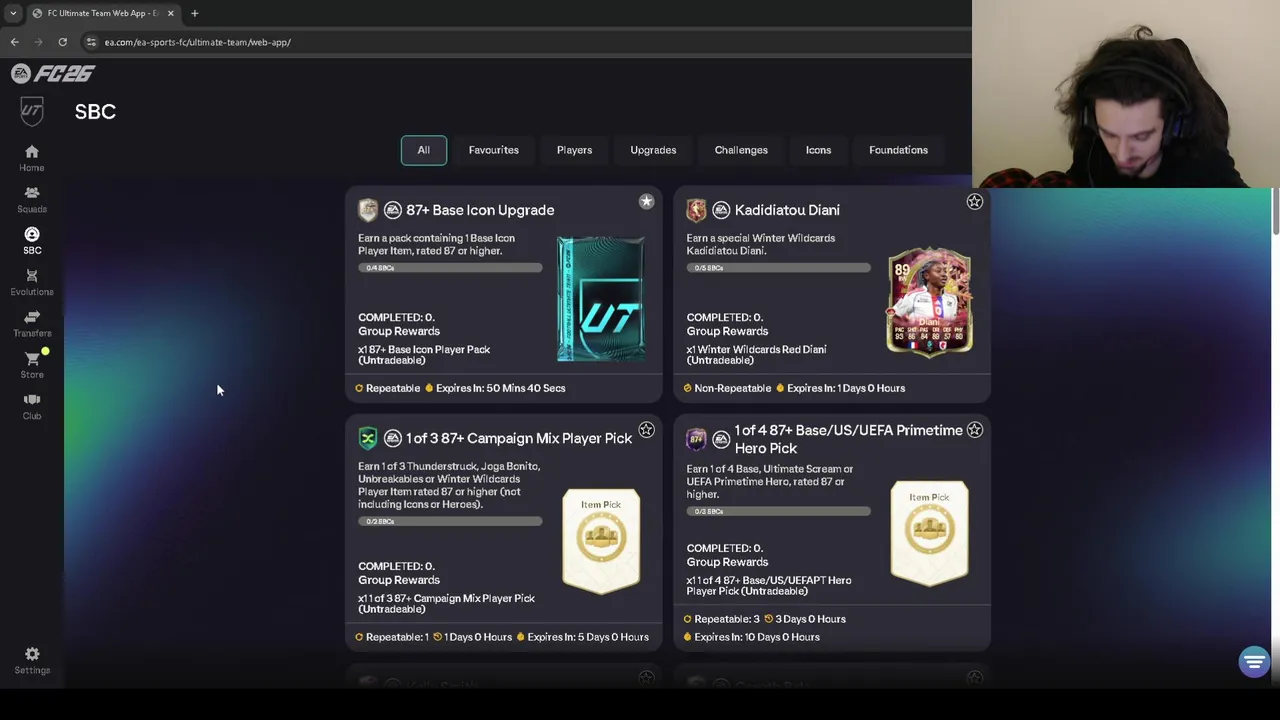The image size is (1280, 720).
Task: Favourite the Kadidiatou Diani SBC star
Action: click(974, 202)
